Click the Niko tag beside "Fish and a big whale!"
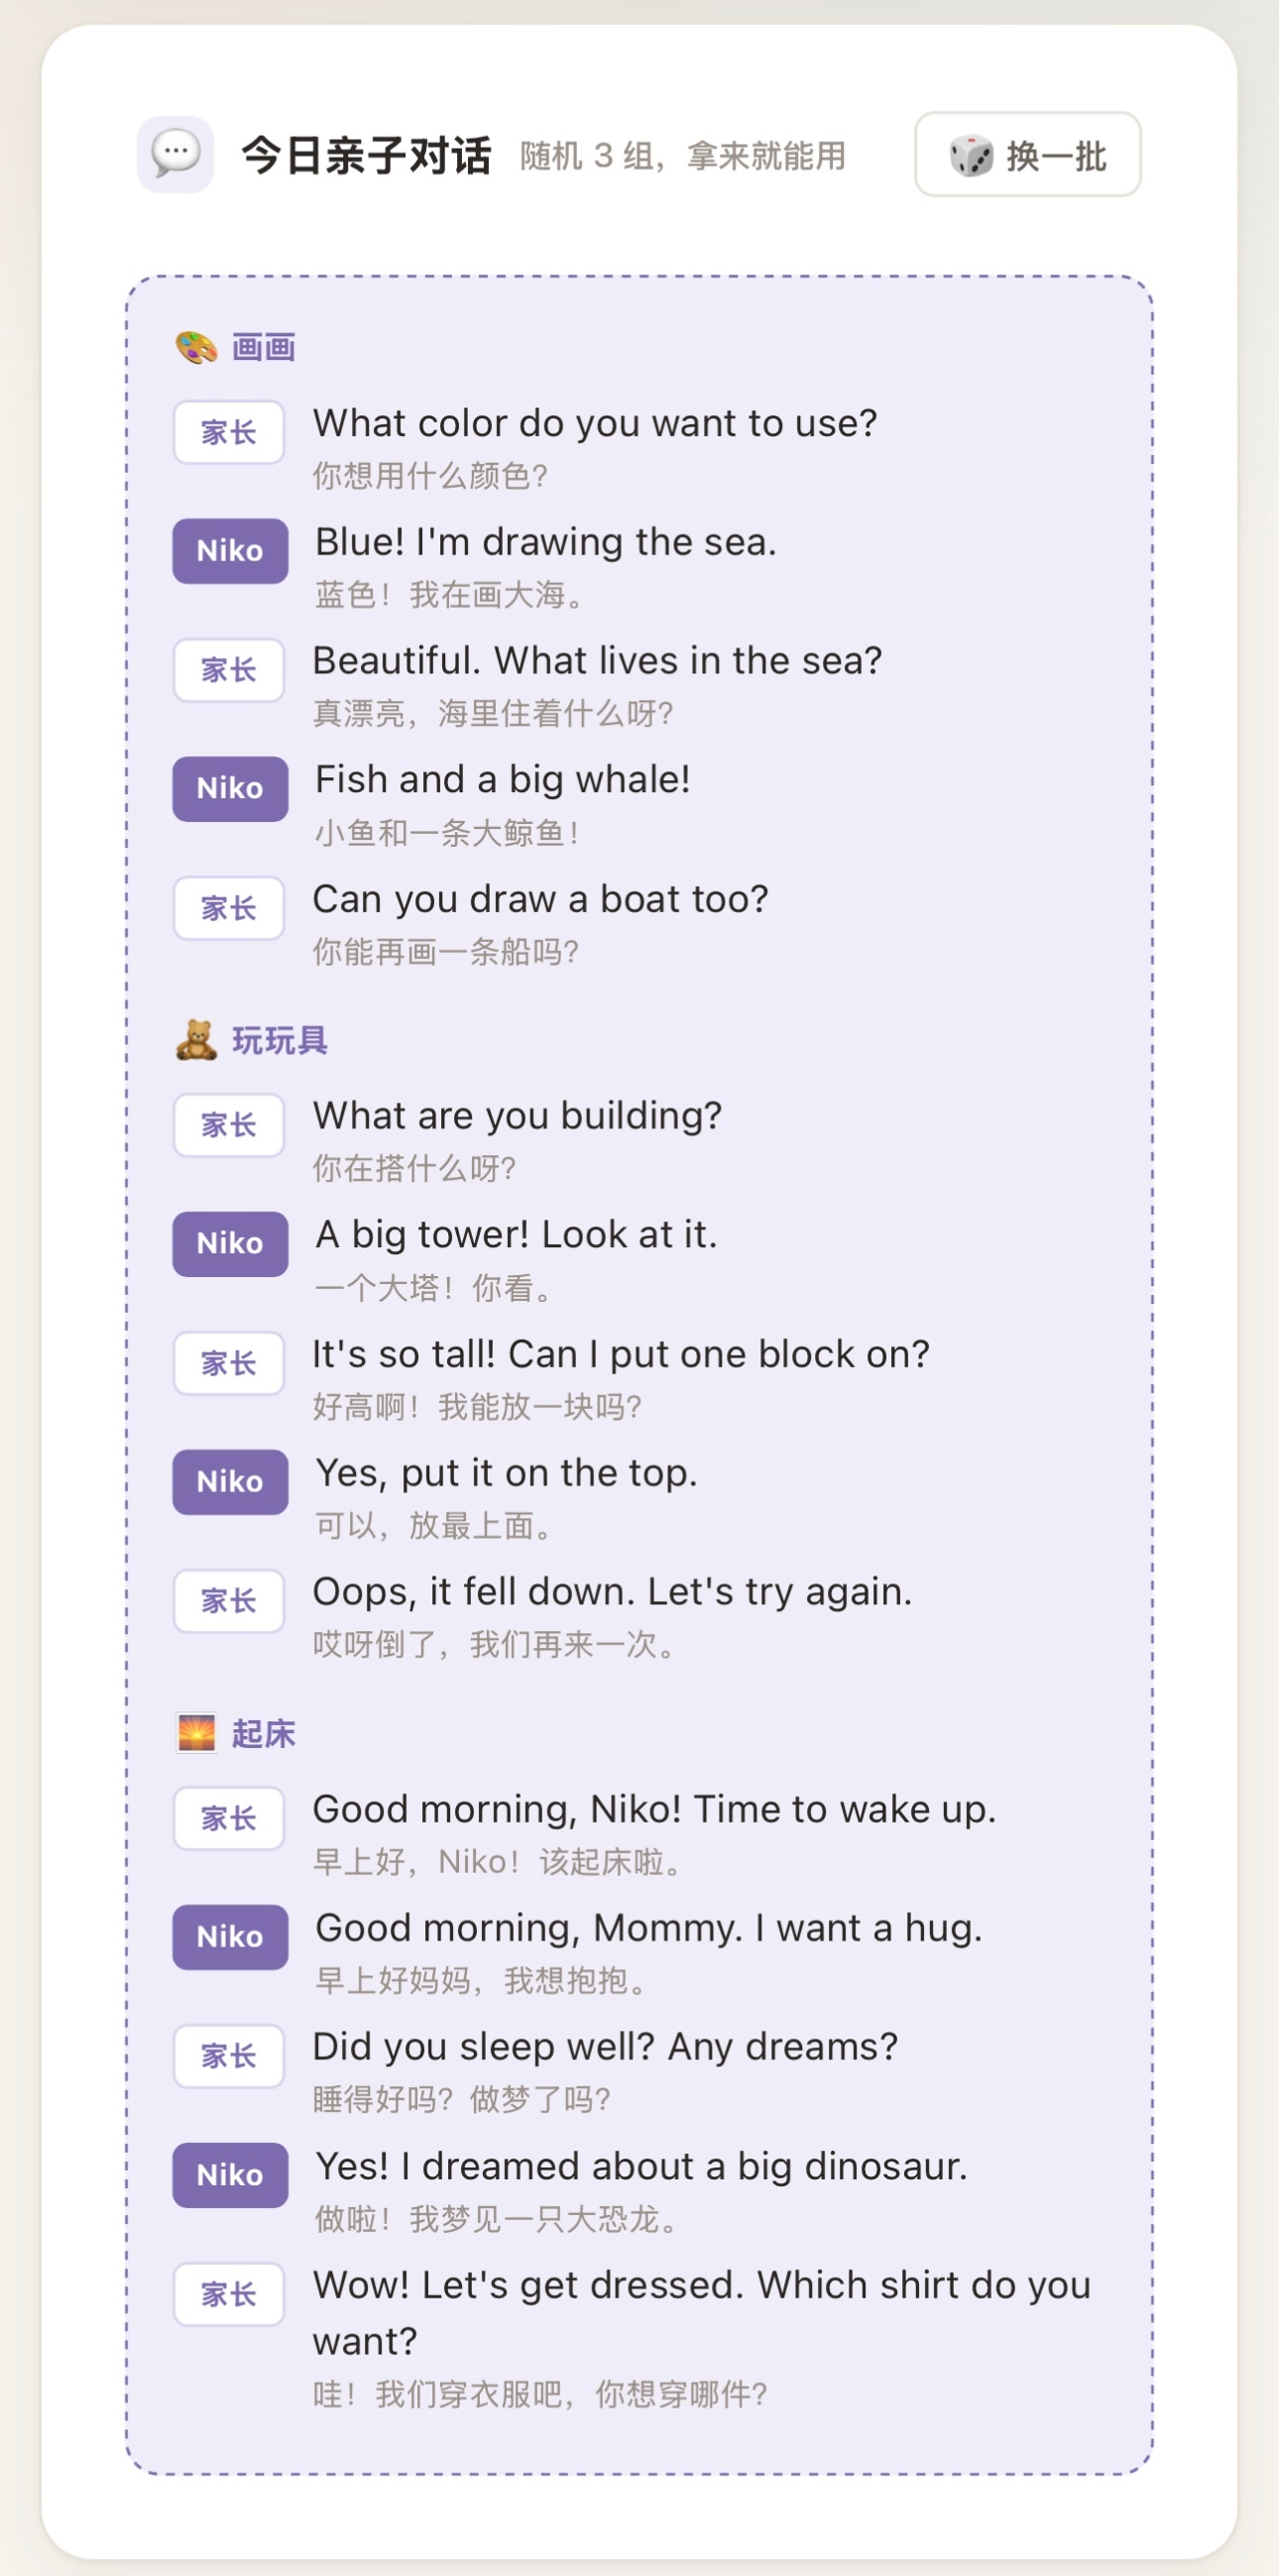Viewport: 1279px width, 2576px height. click(230, 789)
